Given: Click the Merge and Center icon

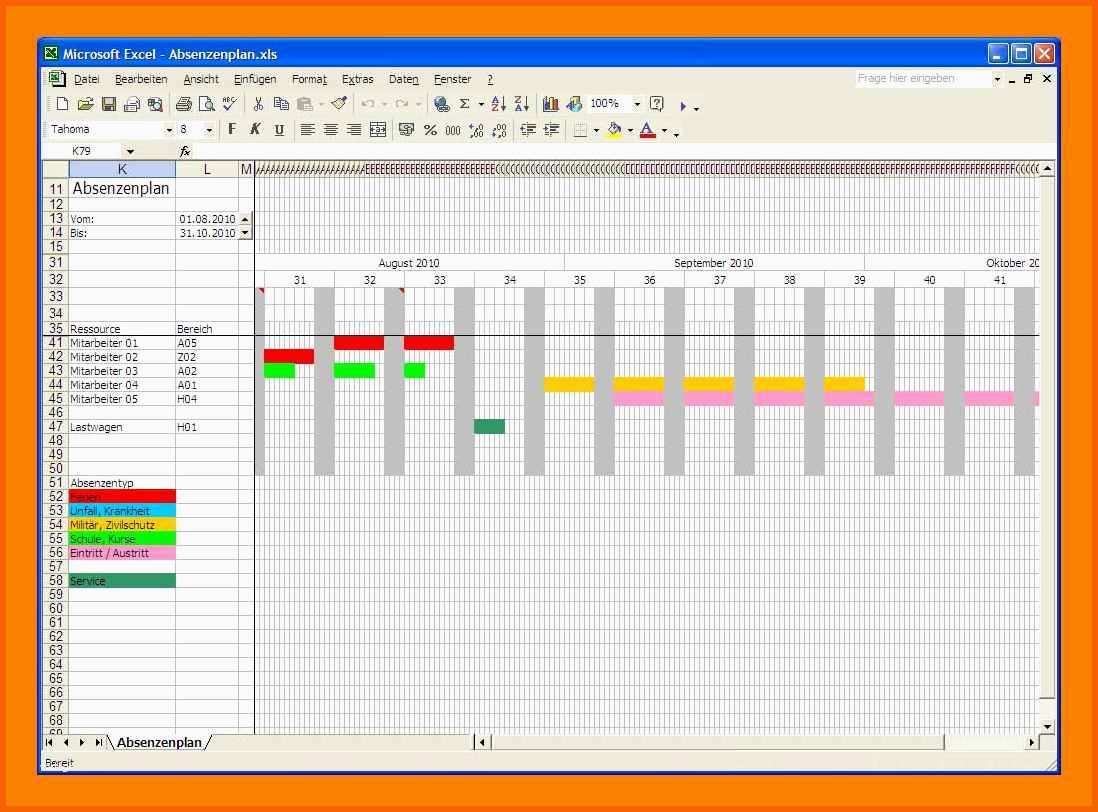Looking at the screenshot, I should pyautogui.click(x=378, y=130).
